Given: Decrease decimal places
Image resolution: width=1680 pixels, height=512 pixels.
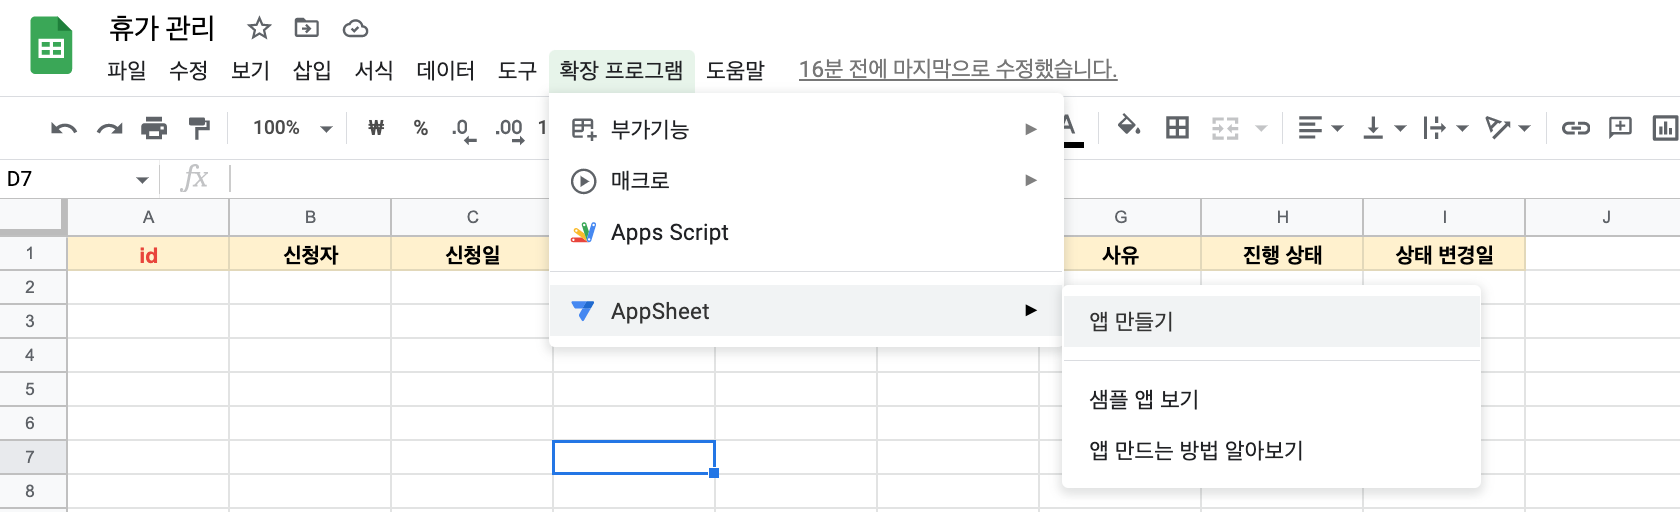Looking at the screenshot, I should (x=463, y=130).
